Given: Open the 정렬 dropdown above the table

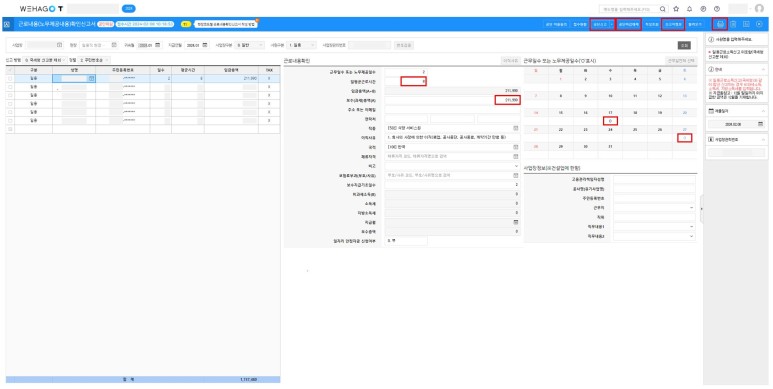Looking at the screenshot, I should (x=94, y=60).
